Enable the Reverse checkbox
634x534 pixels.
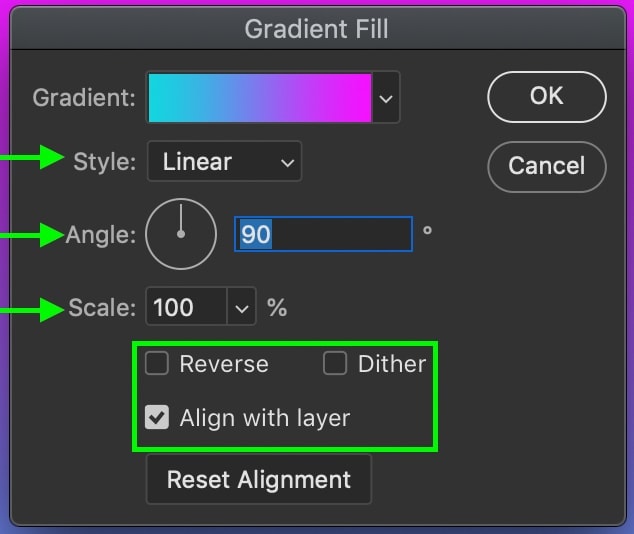click(157, 364)
